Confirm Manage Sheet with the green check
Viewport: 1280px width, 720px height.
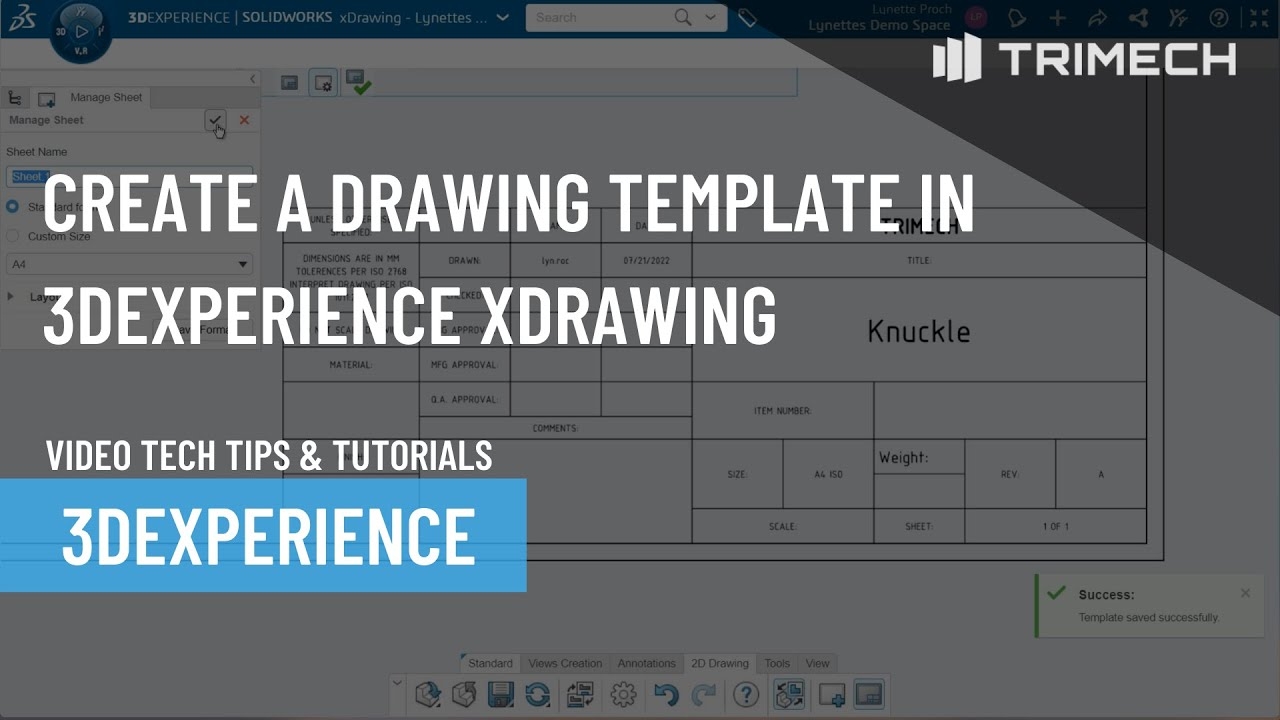[215, 120]
